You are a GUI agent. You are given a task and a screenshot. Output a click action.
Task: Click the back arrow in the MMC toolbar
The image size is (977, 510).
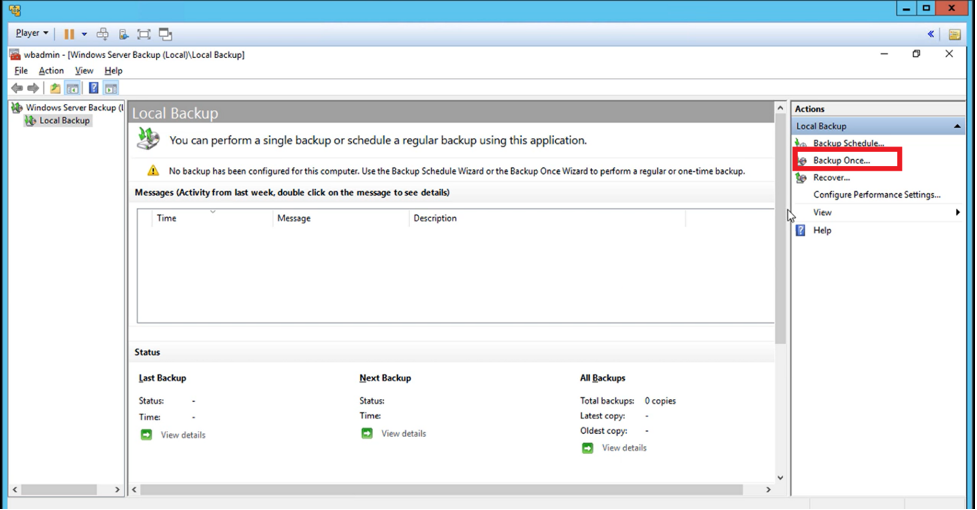tap(16, 88)
